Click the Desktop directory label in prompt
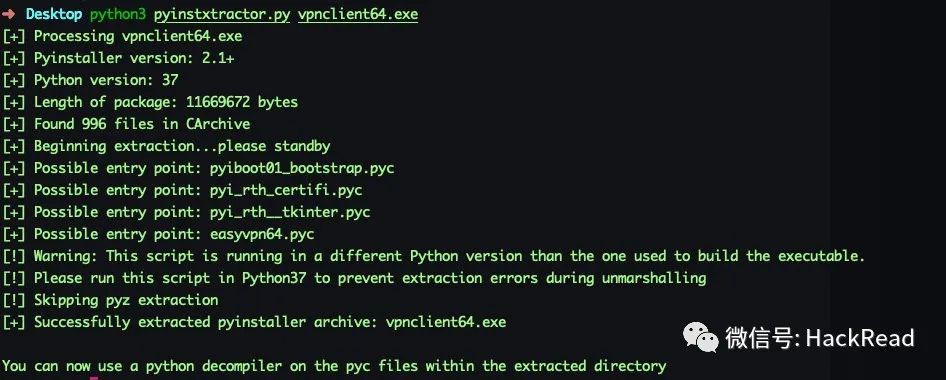This screenshot has height=380, width=946. [x=54, y=14]
